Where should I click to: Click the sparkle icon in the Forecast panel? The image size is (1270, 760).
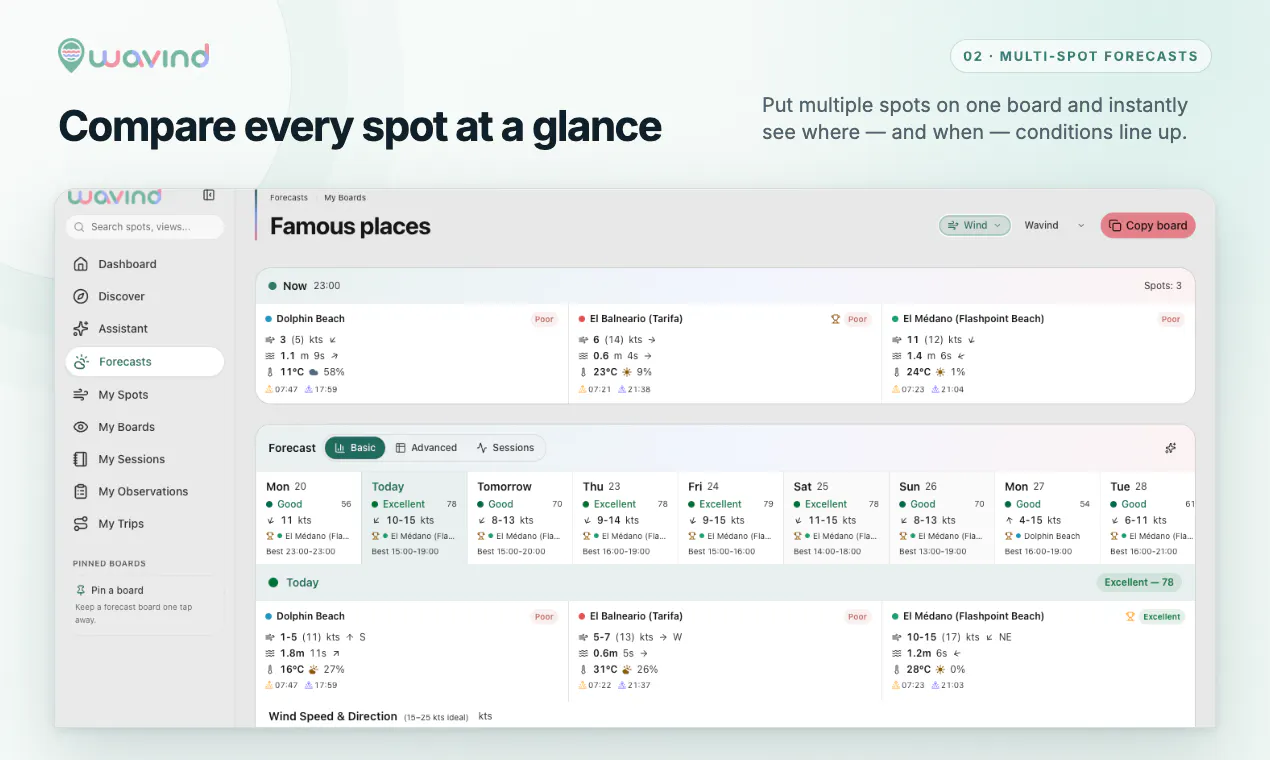point(1171,448)
